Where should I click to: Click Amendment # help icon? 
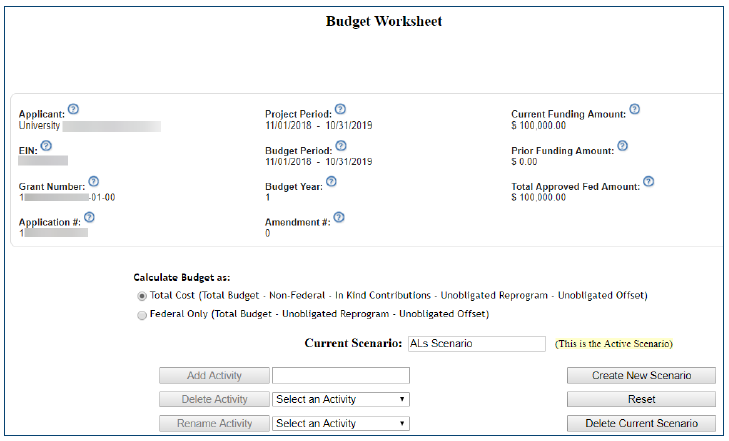[x=338, y=217]
